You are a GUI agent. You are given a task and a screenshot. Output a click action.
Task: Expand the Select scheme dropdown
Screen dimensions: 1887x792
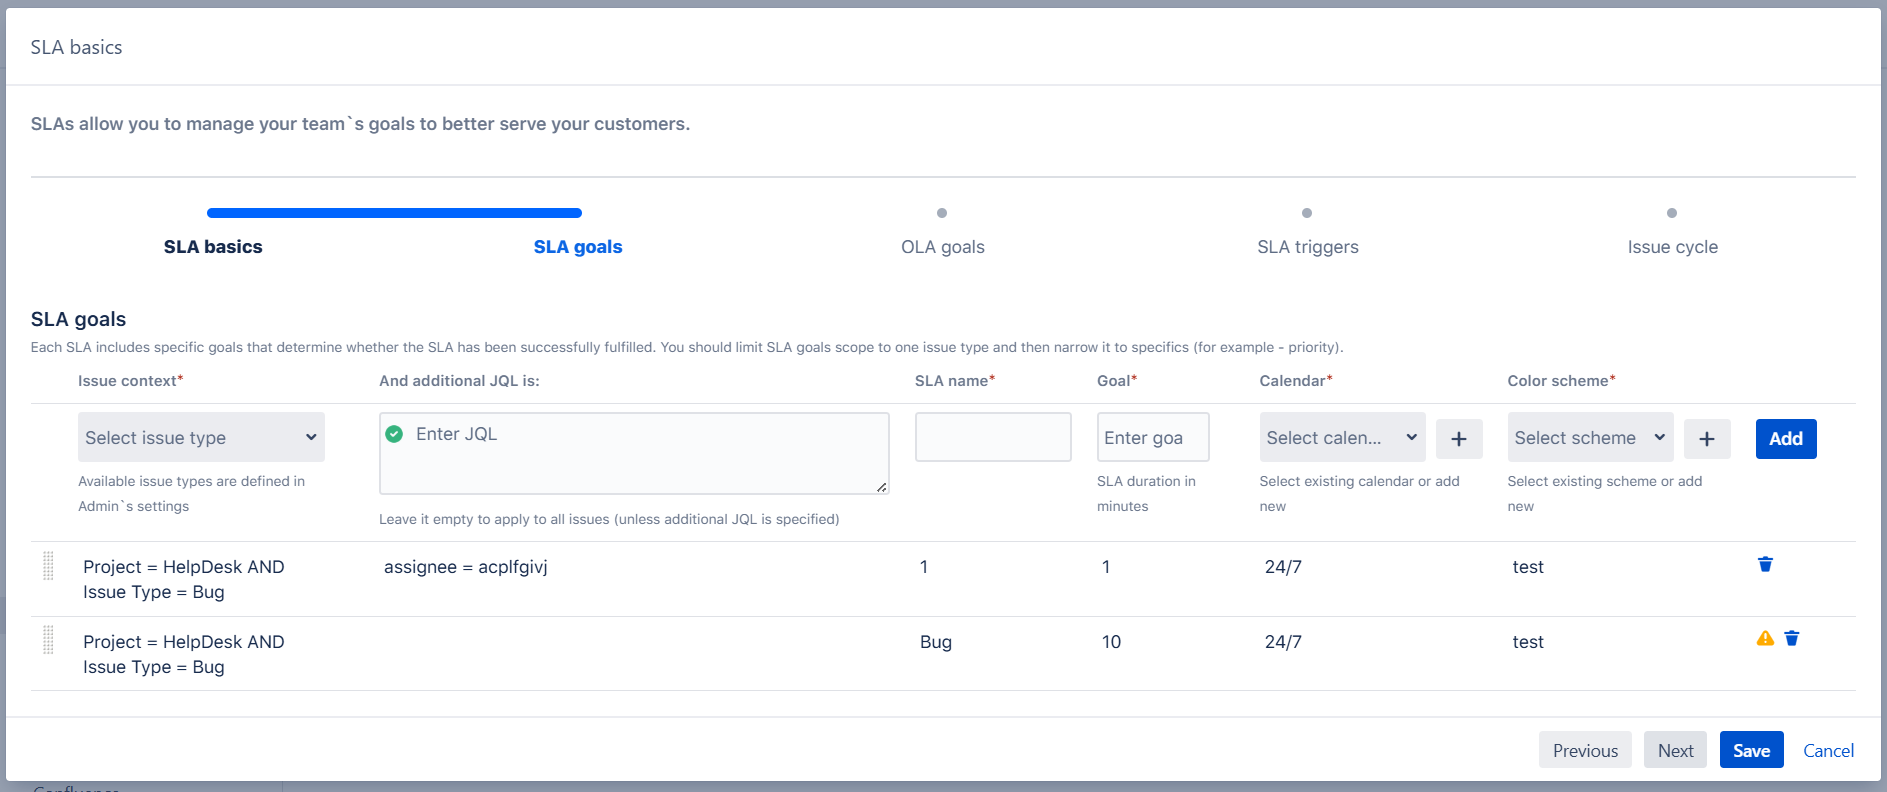(1589, 438)
